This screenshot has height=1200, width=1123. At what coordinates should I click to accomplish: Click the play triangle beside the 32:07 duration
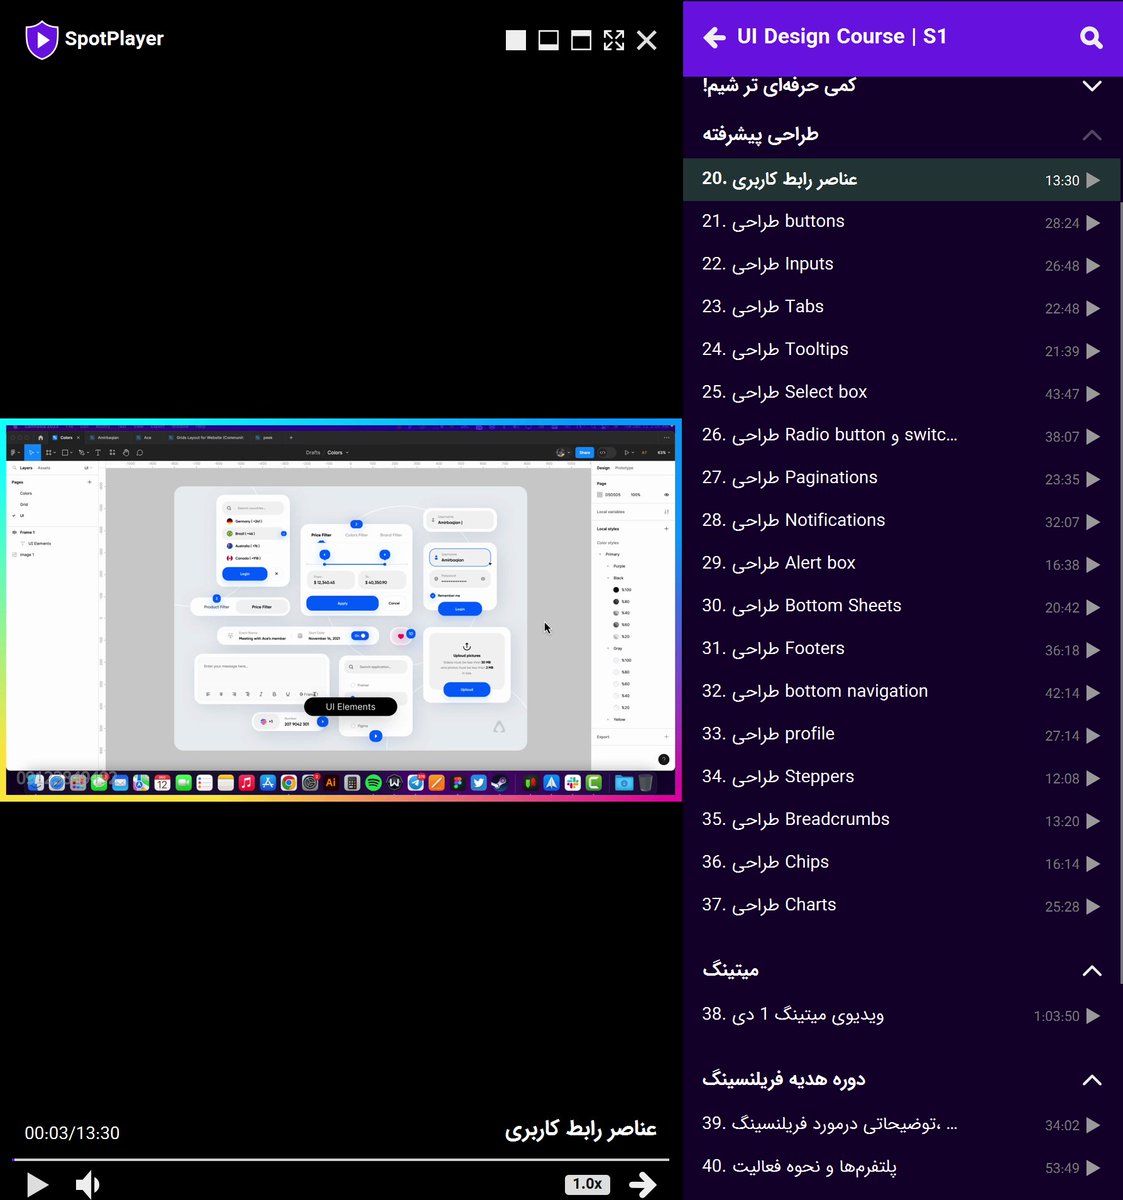coord(1093,522)
